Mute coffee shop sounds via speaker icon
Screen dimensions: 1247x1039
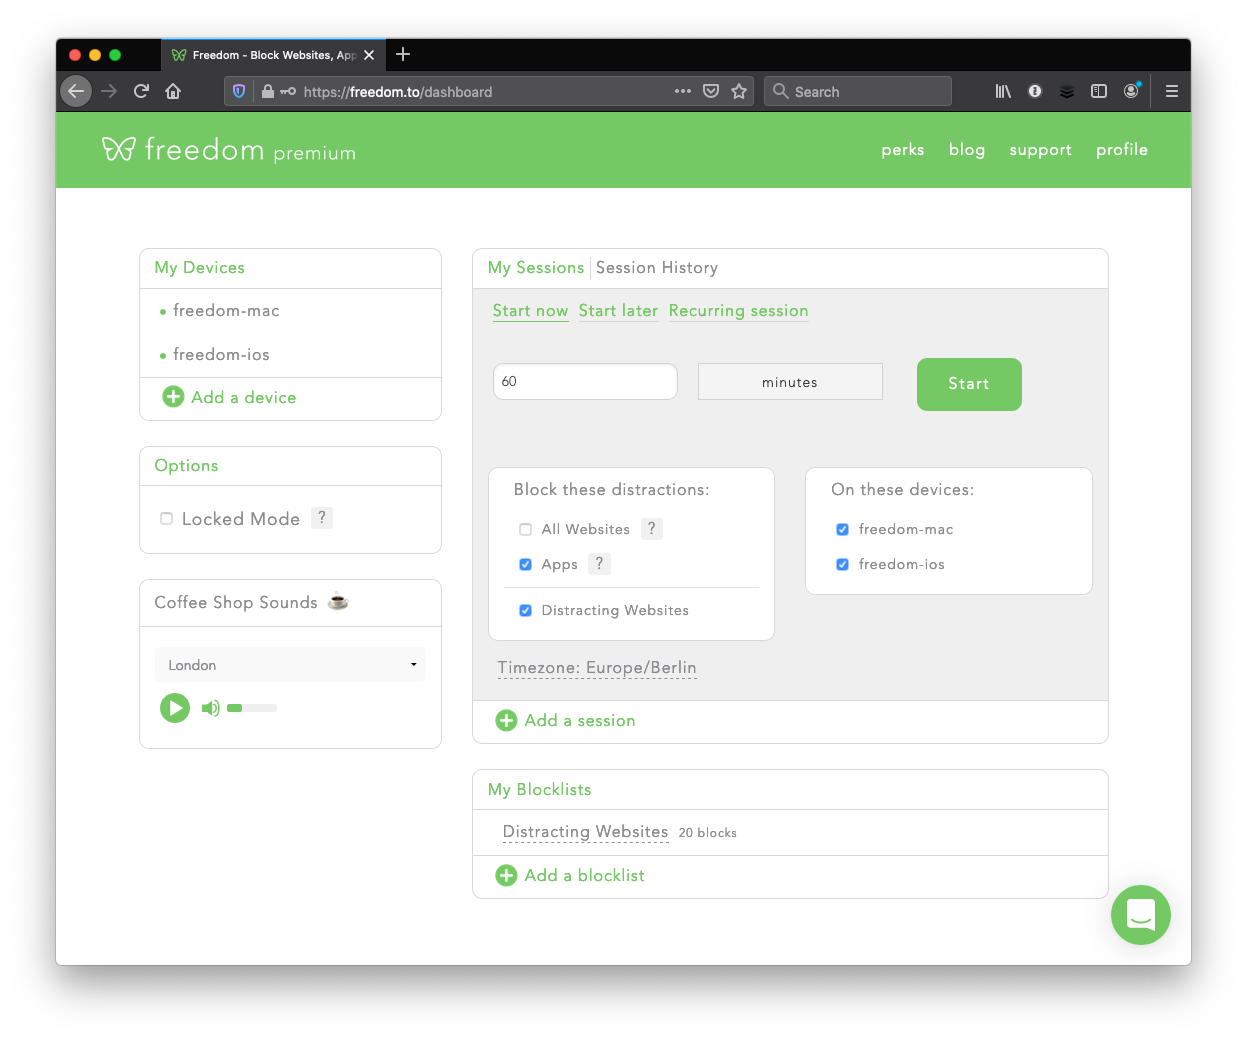(210, 708)
